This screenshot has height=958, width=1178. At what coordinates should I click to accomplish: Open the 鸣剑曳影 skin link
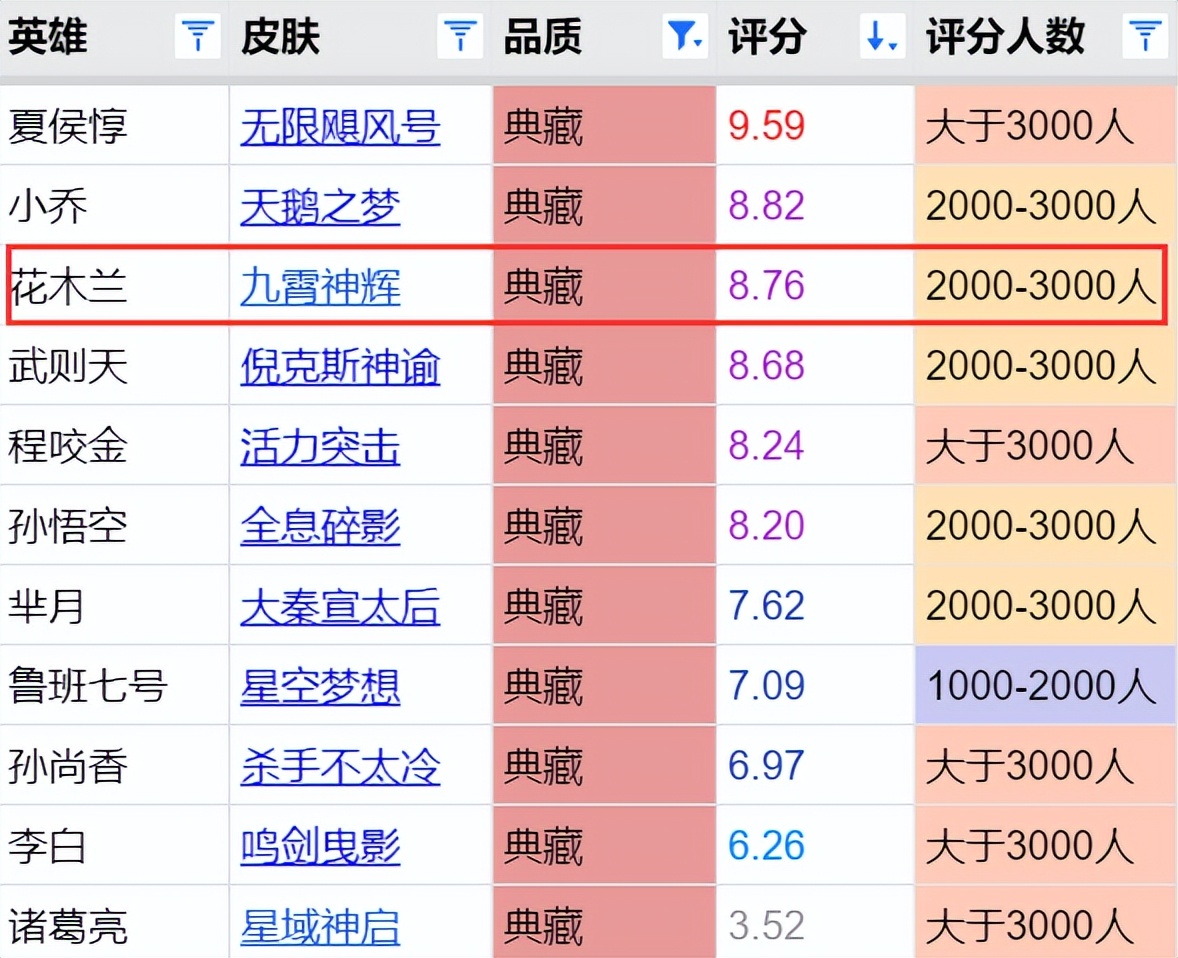coord(320,846)
